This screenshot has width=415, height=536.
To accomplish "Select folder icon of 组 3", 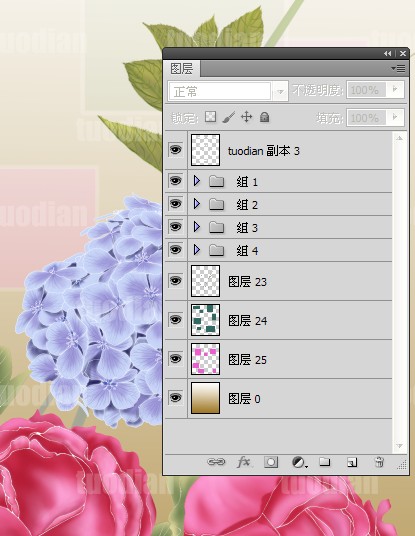I will 216,227.
